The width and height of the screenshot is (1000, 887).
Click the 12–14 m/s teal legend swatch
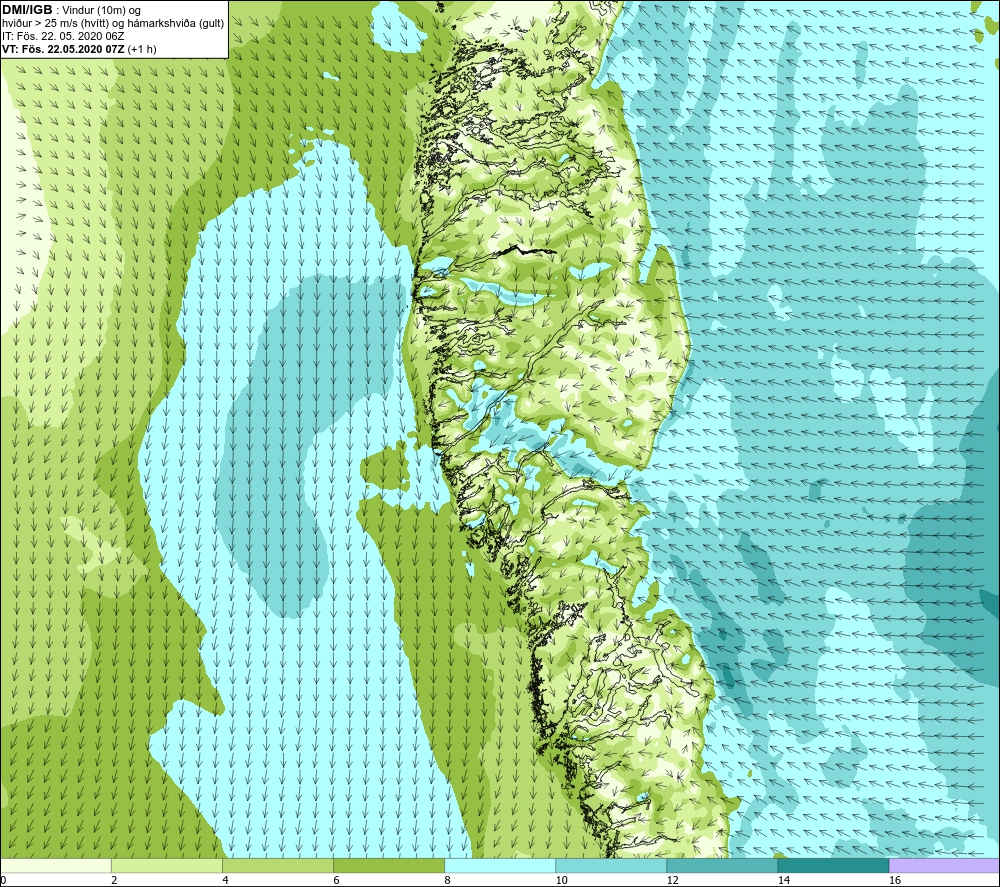click(721, 865)
